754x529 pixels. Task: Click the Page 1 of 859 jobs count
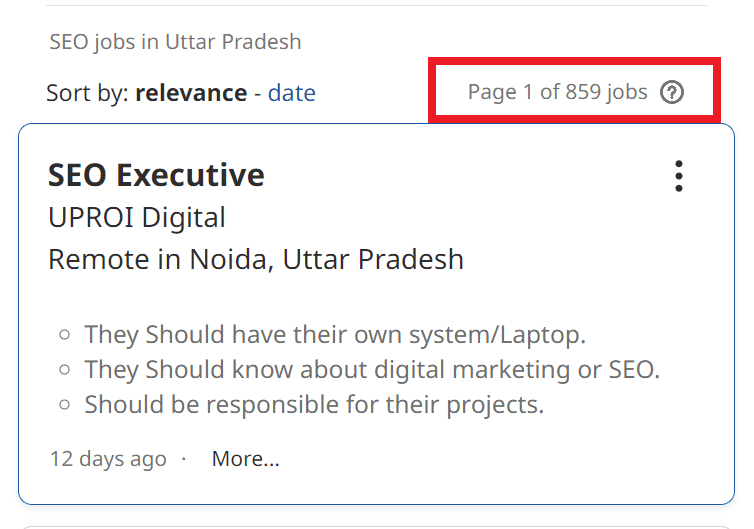(x=557, y=93)
